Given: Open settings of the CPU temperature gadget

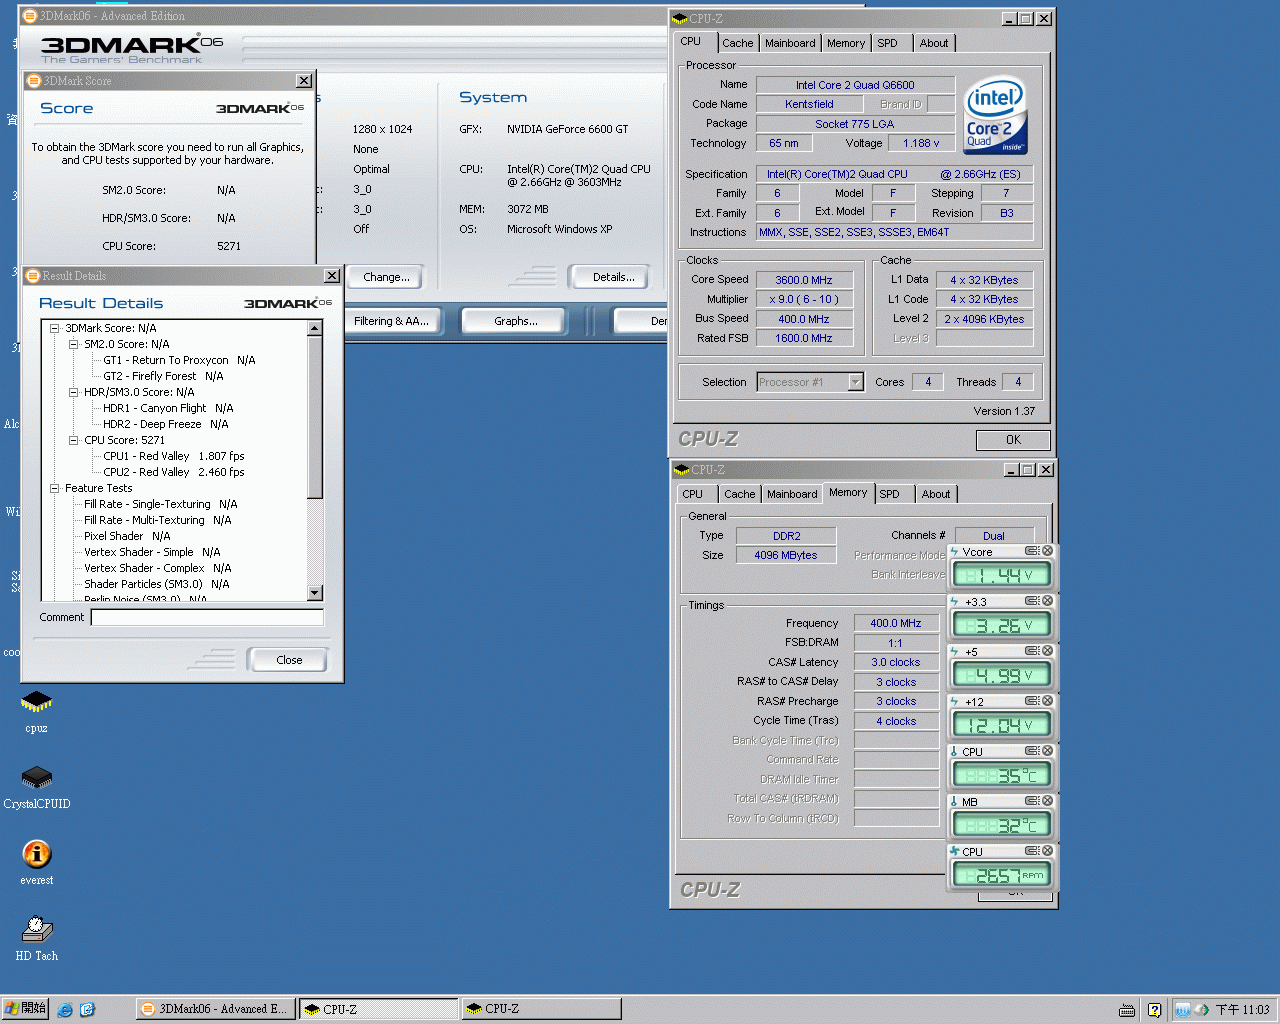Looking at the screenshot, I should (1032, 751).
